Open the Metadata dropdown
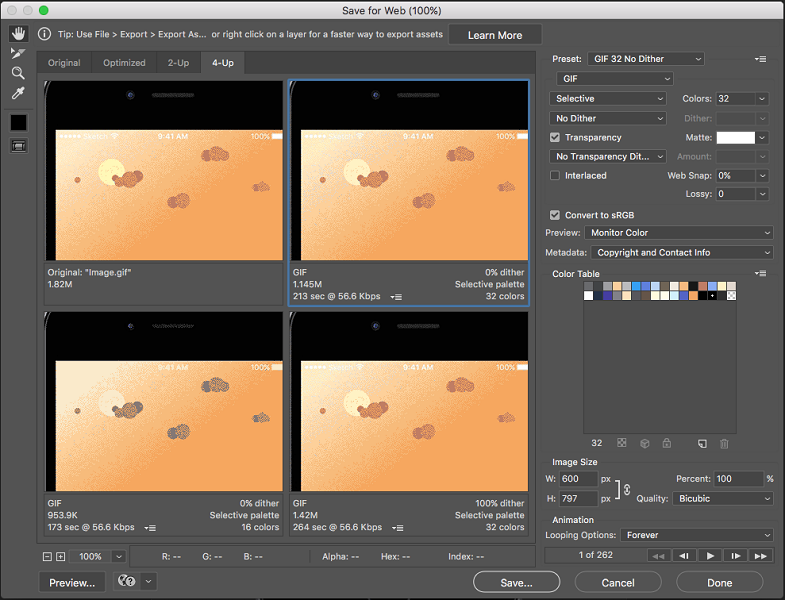Image resolution: width=785 pixels, height=600 pixels. pos(682,253)
